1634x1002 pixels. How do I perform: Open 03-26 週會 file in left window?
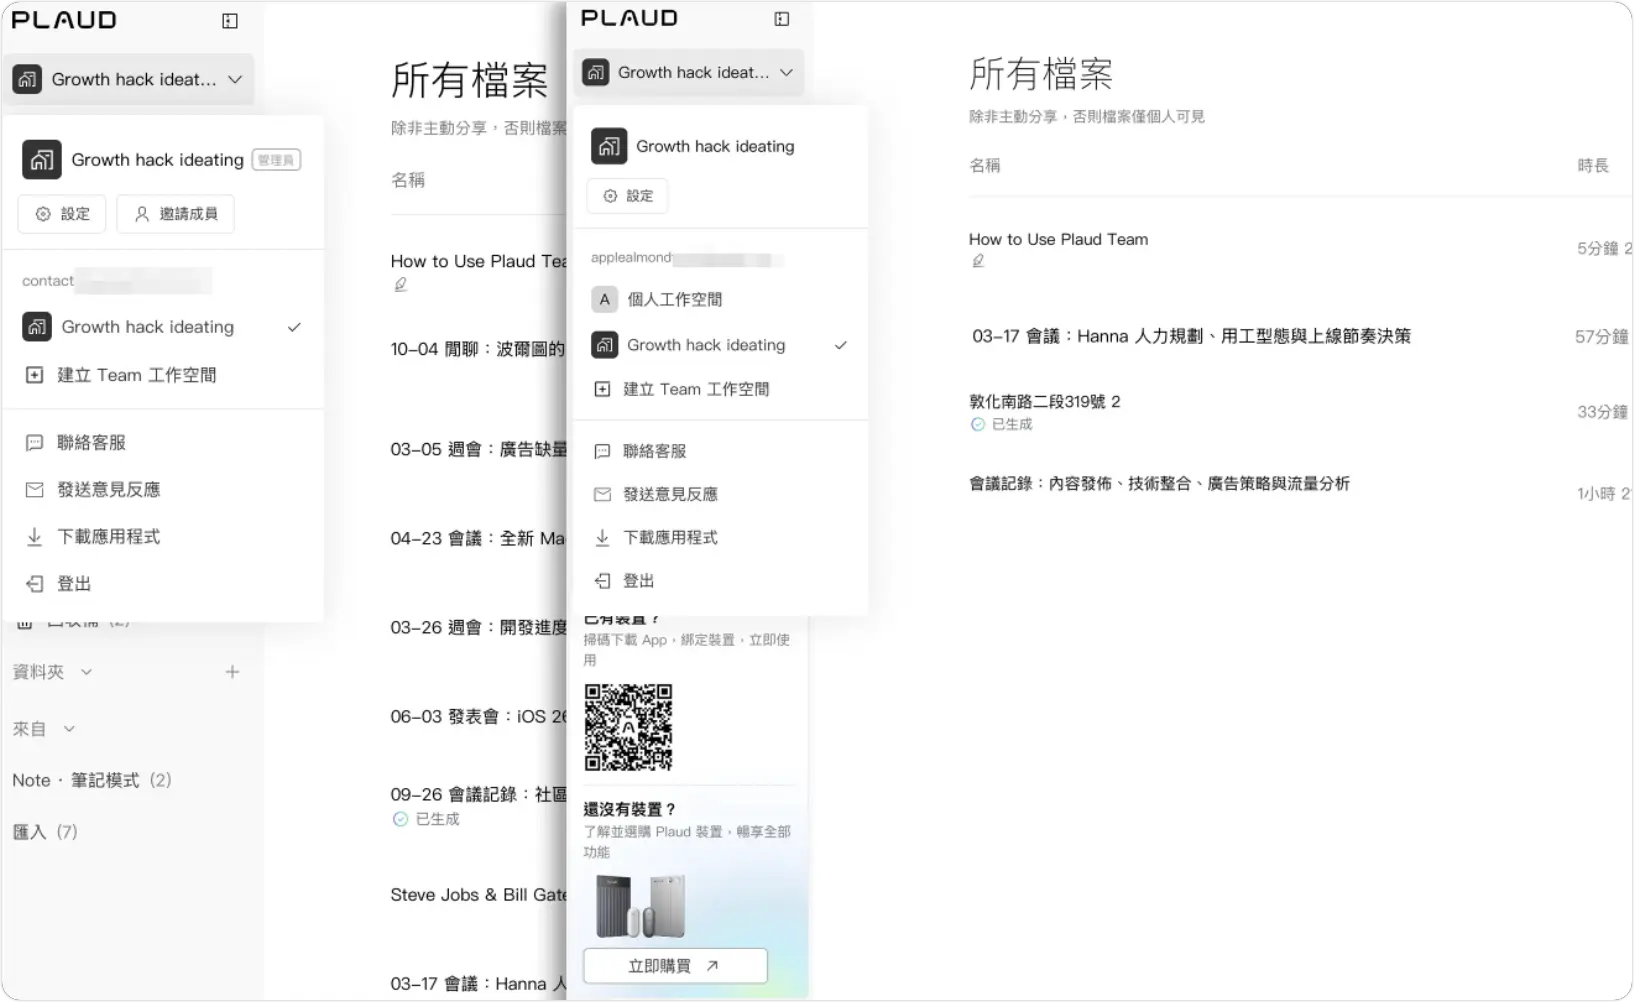pyautogui.click(x=478, y=627)
